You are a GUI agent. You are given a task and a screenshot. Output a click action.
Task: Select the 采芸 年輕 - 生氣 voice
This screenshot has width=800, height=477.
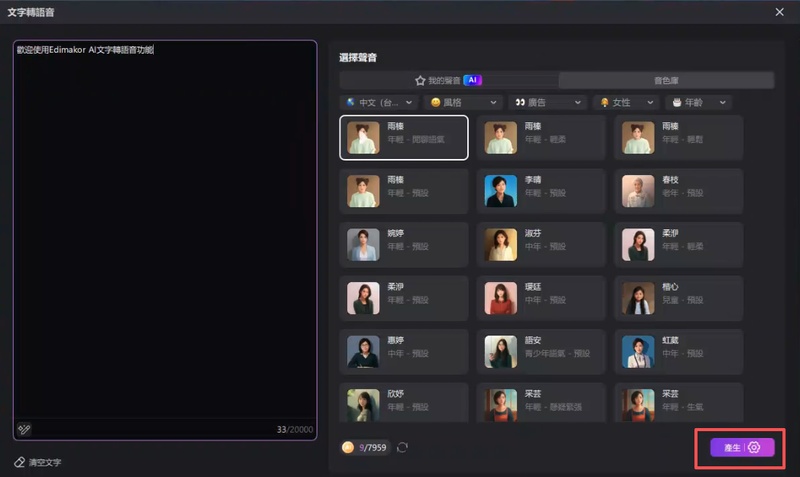point(678,403)
